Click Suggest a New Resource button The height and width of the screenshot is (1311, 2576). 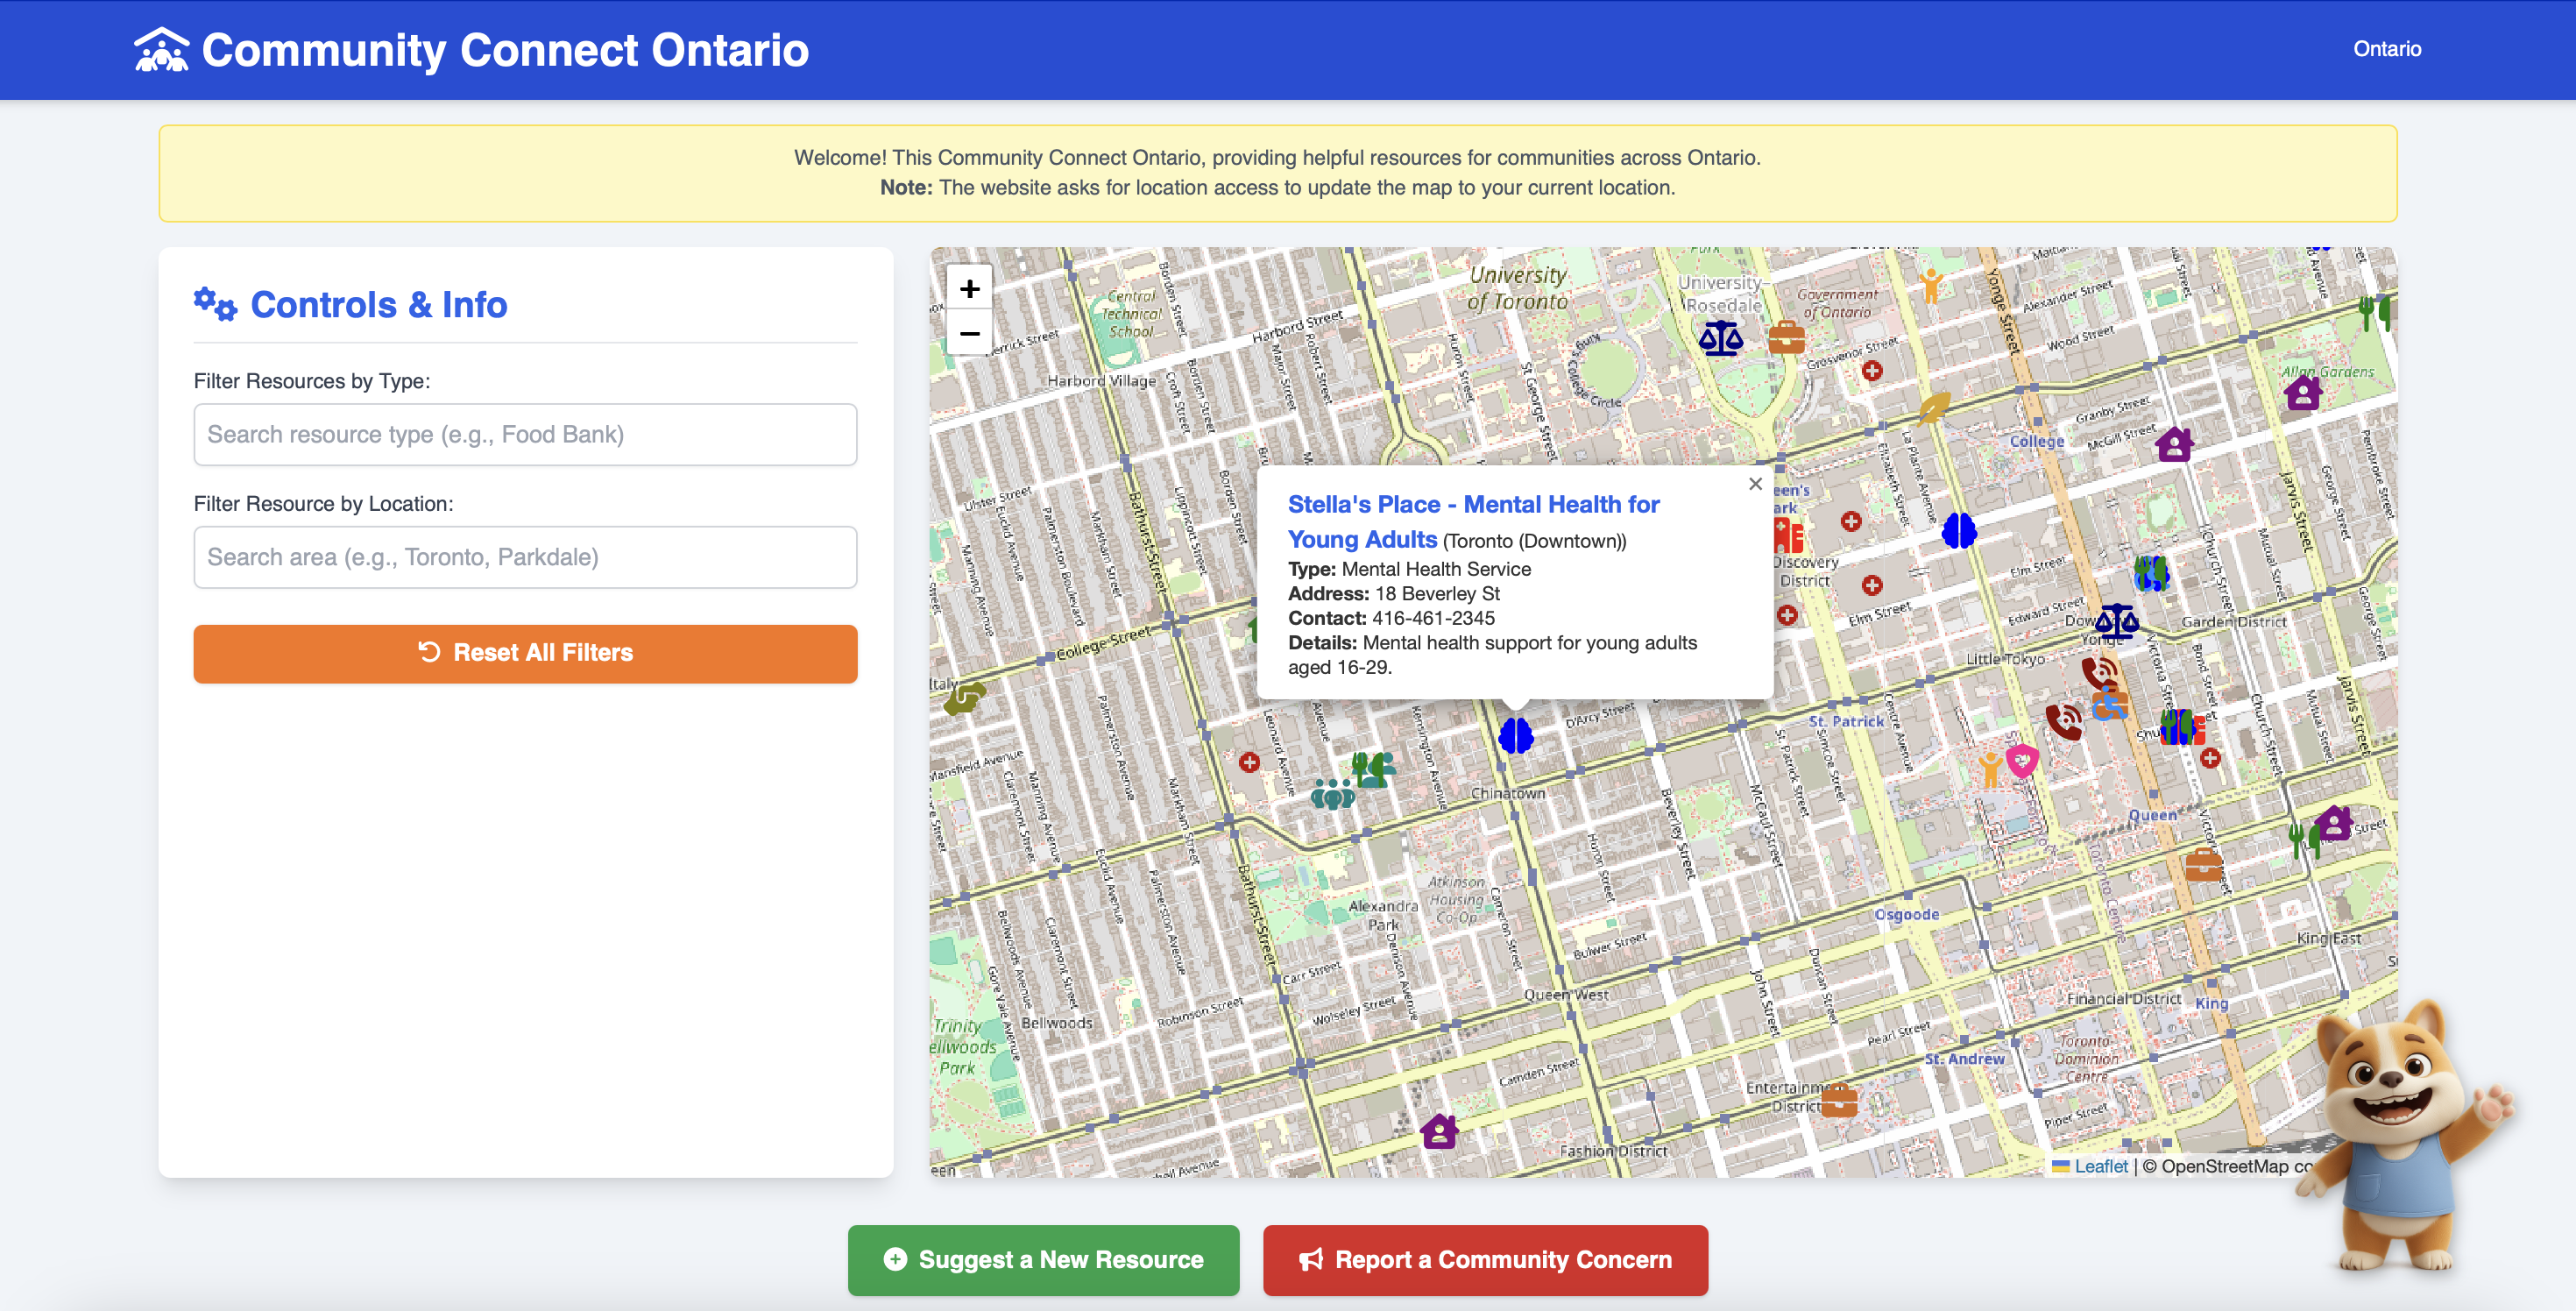pyautogui.click(x=1043, y=1259)
